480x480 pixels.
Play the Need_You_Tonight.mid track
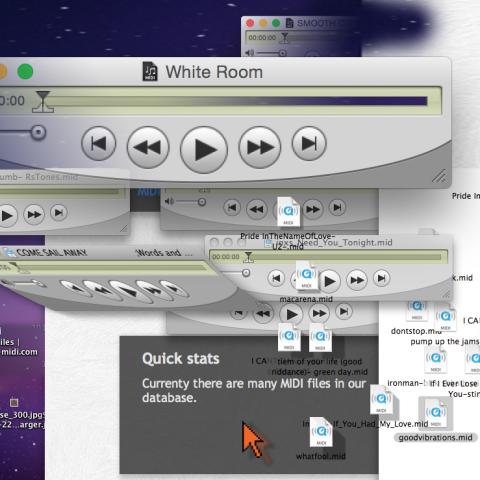click(x=329, y=281)
